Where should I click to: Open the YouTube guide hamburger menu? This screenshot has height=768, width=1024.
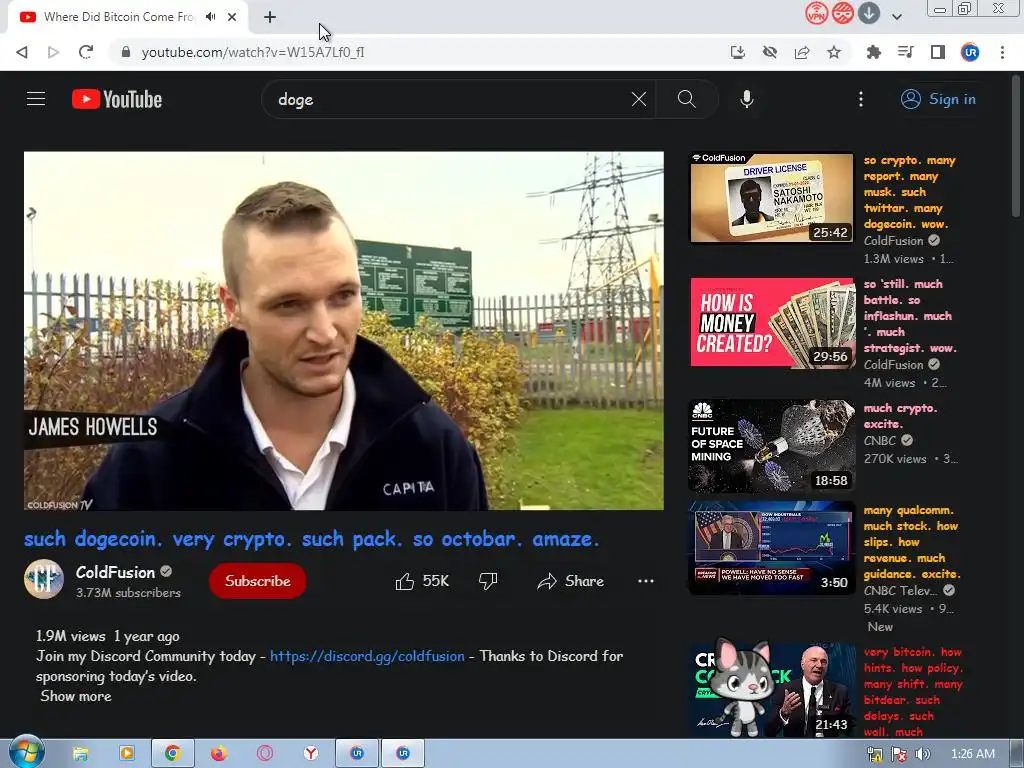click(x=36, y=99)
